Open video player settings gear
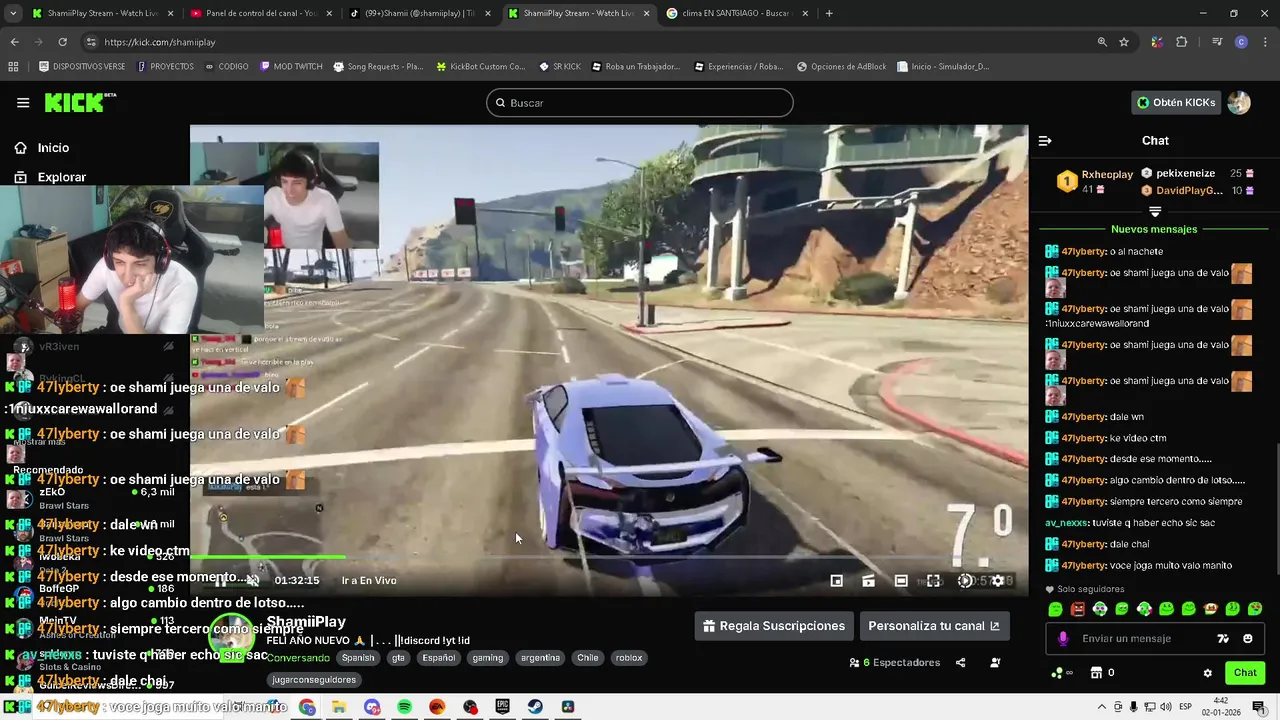The height and width of the screenshot is (720, 1280). 997,580
